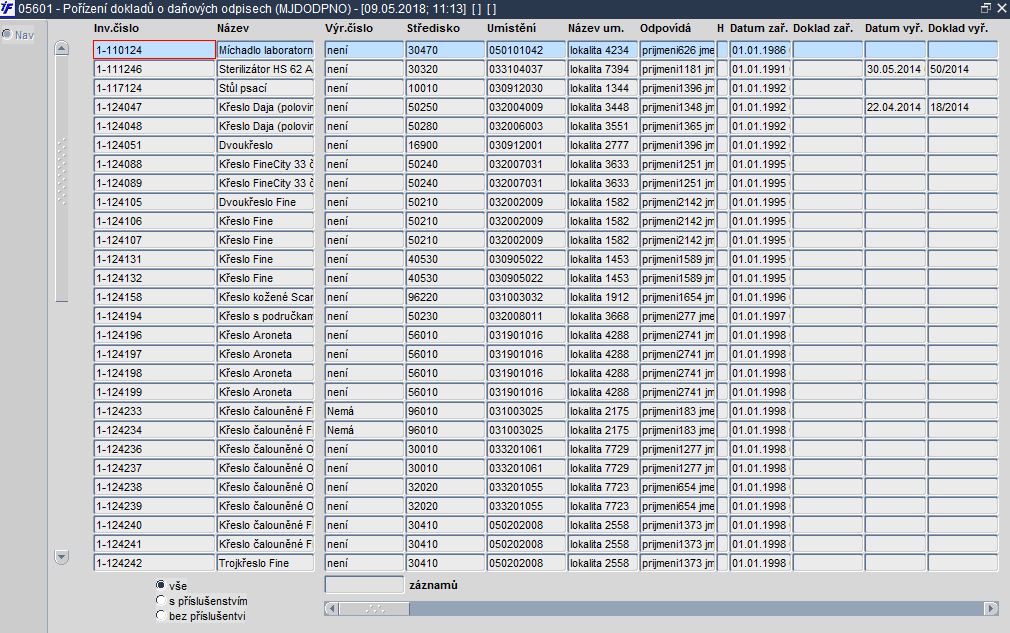The height and width of the screenshot is (633, 1010).
Task: Click responsible person cell 'prijmeni1181 jm'
Action: click(x=678, y=69)
